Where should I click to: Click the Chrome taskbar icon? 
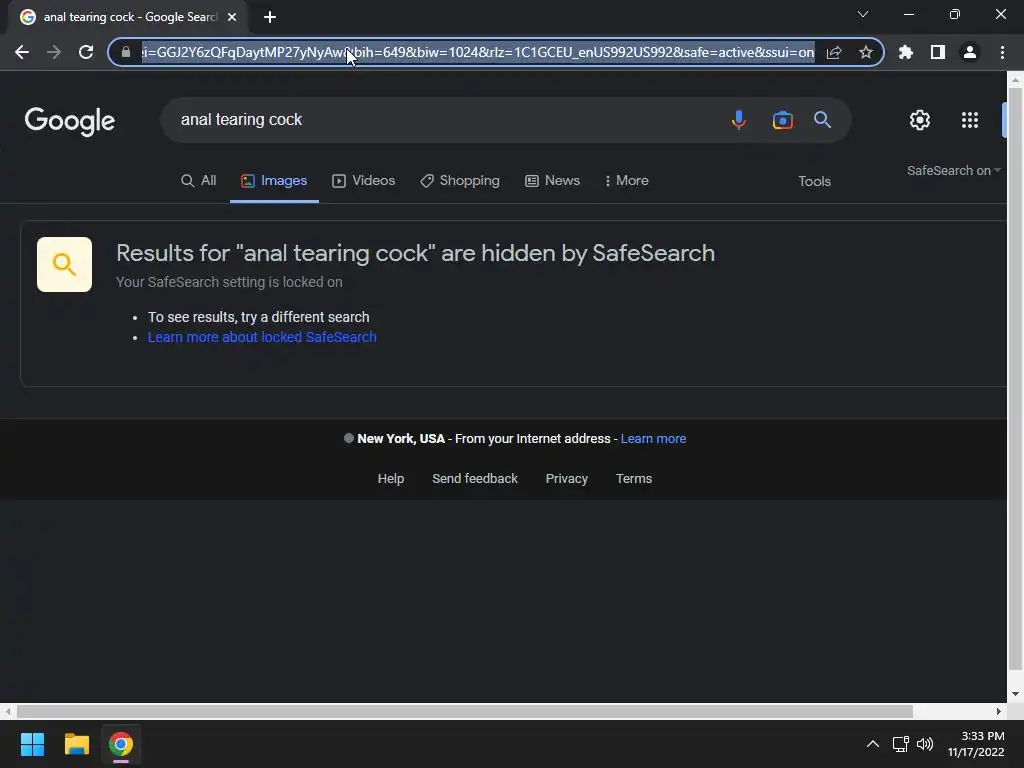click(x=121, y=744)
